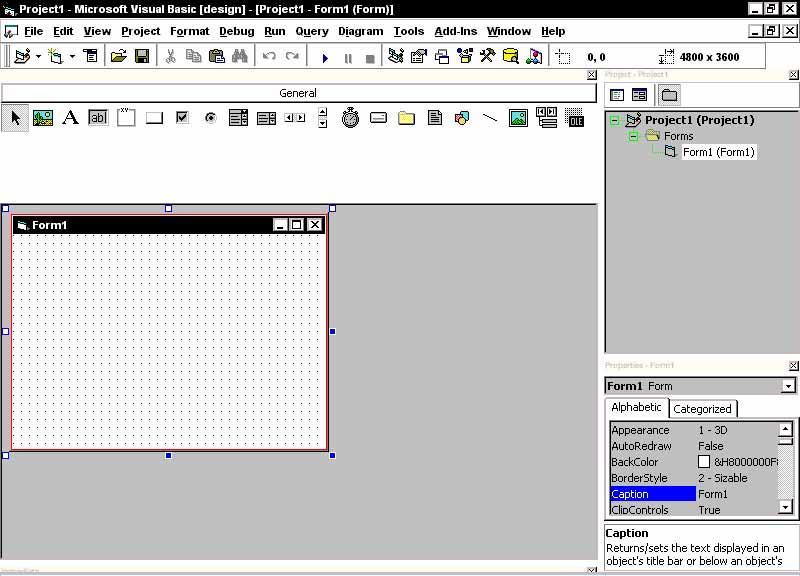This screenshot has width=800, height=576.
Task: Select the Line drawing tool
Action: click(490, 118)
